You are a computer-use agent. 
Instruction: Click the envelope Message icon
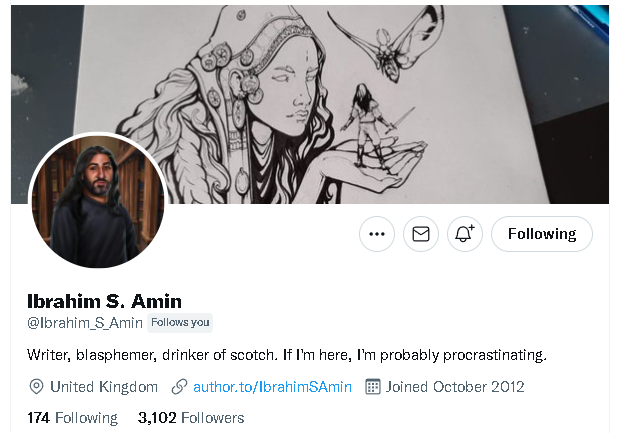421,234
